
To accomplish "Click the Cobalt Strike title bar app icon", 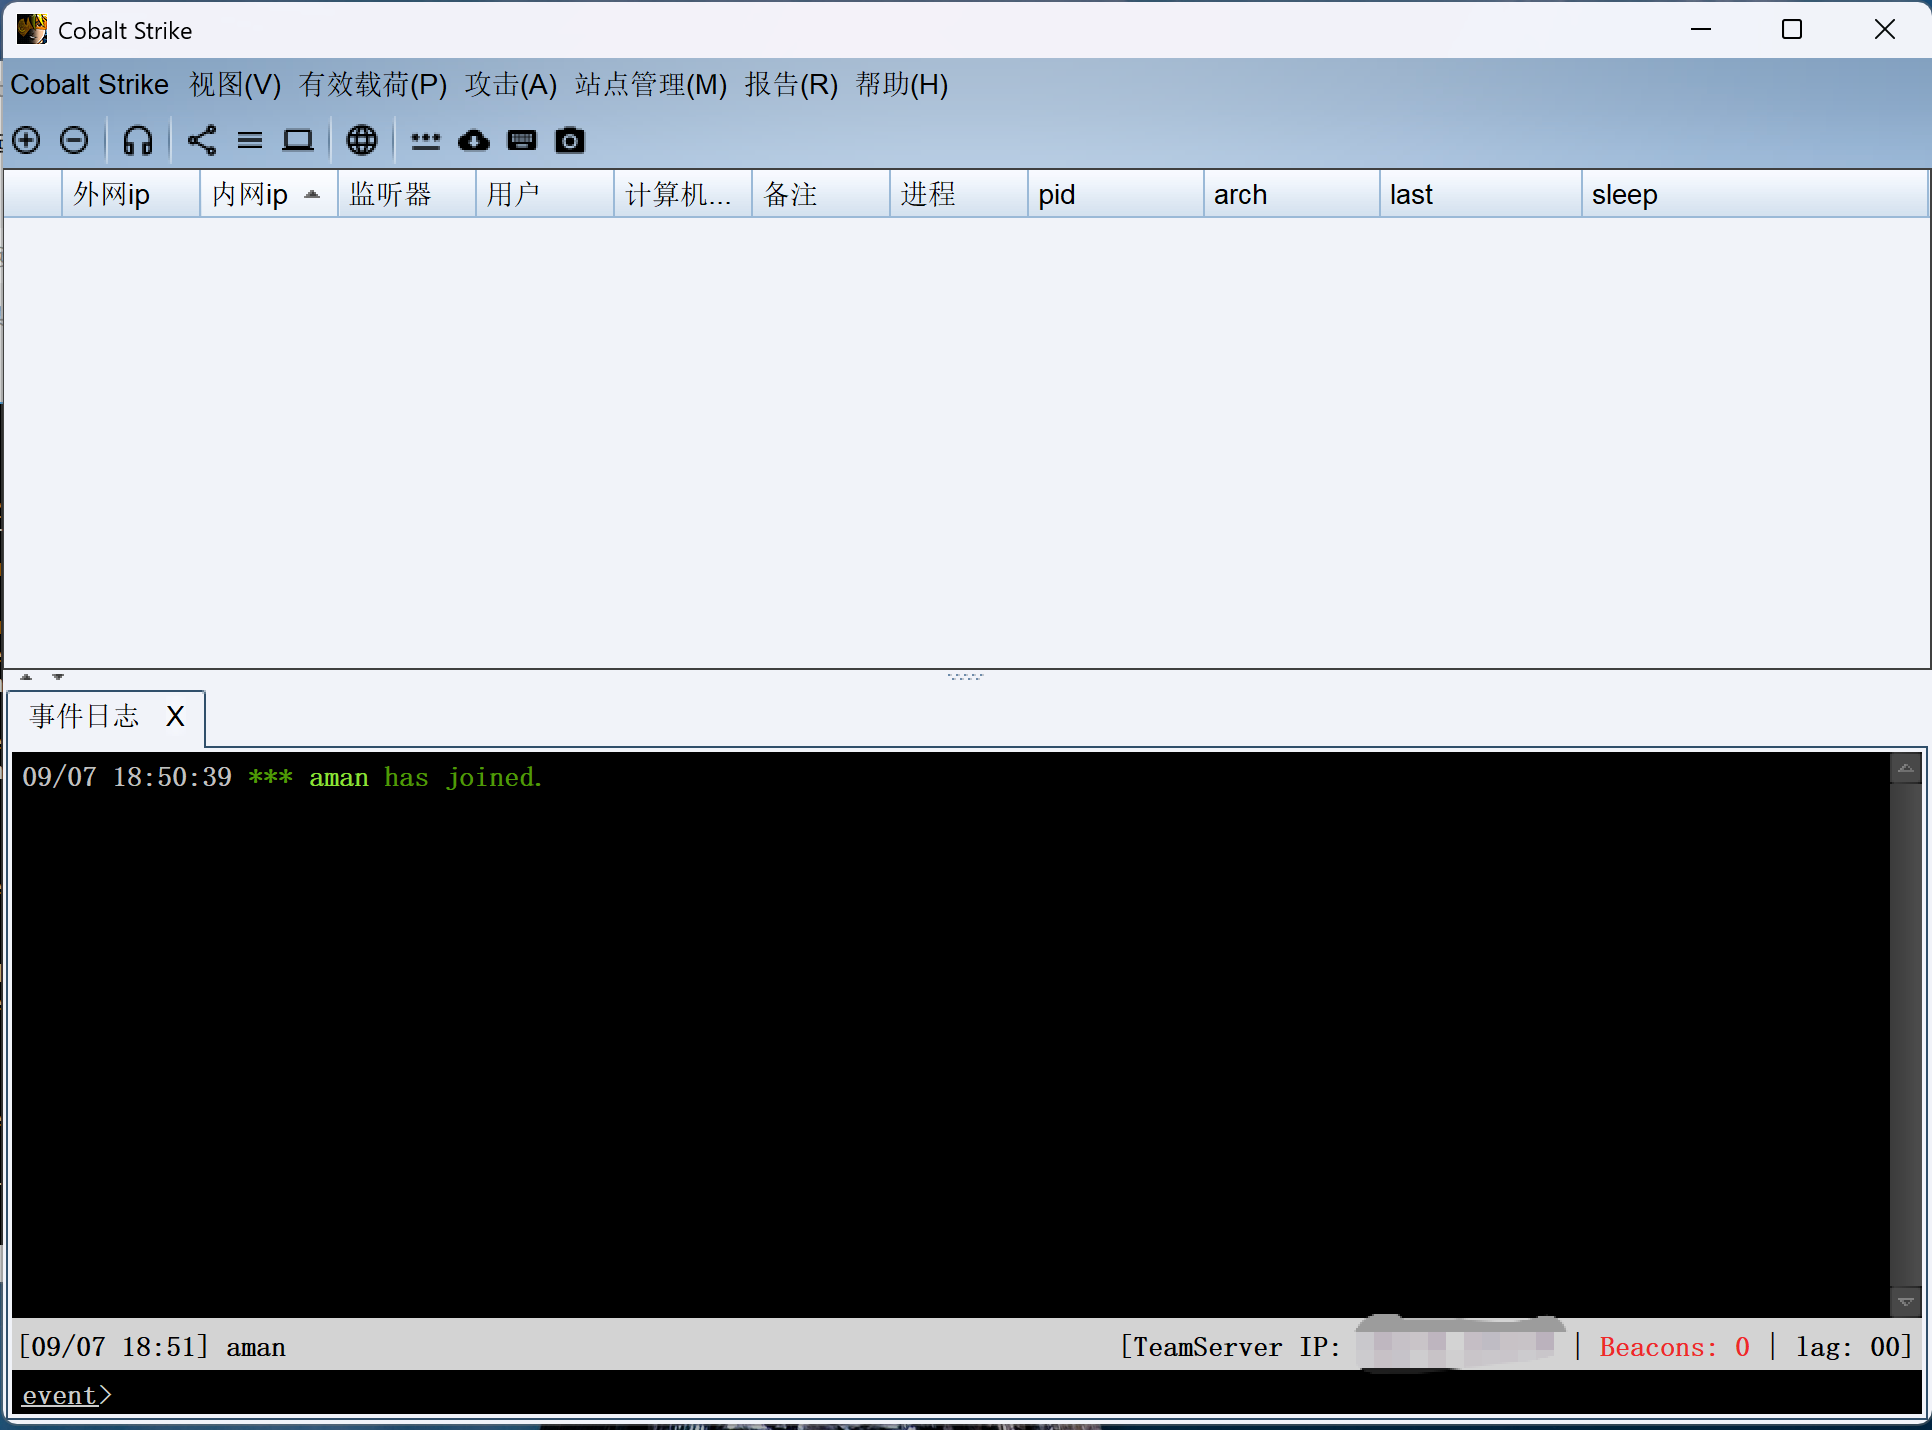I will [x=32, y=29].
